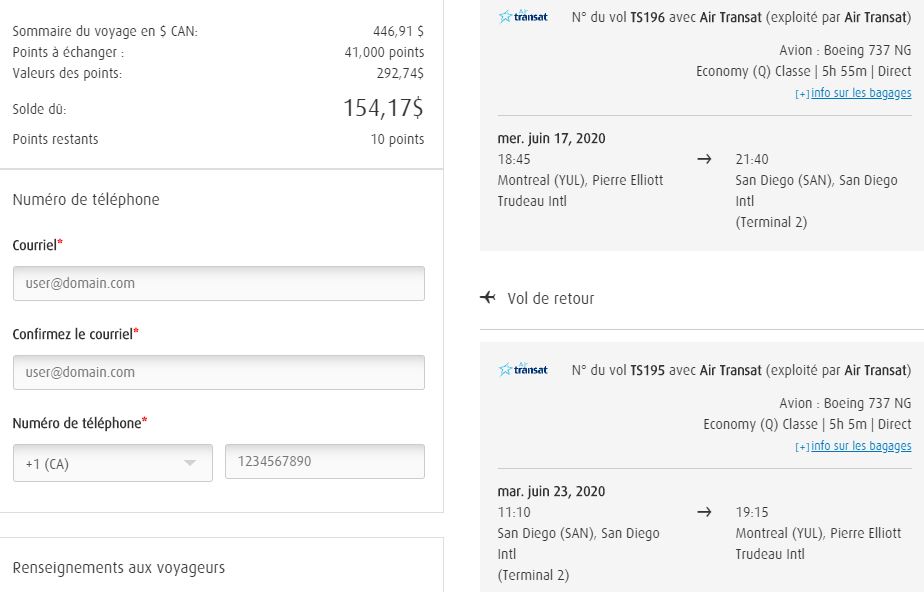
Task: Click the 'Confirmez le courriel' input field
Action: point(215,371)
